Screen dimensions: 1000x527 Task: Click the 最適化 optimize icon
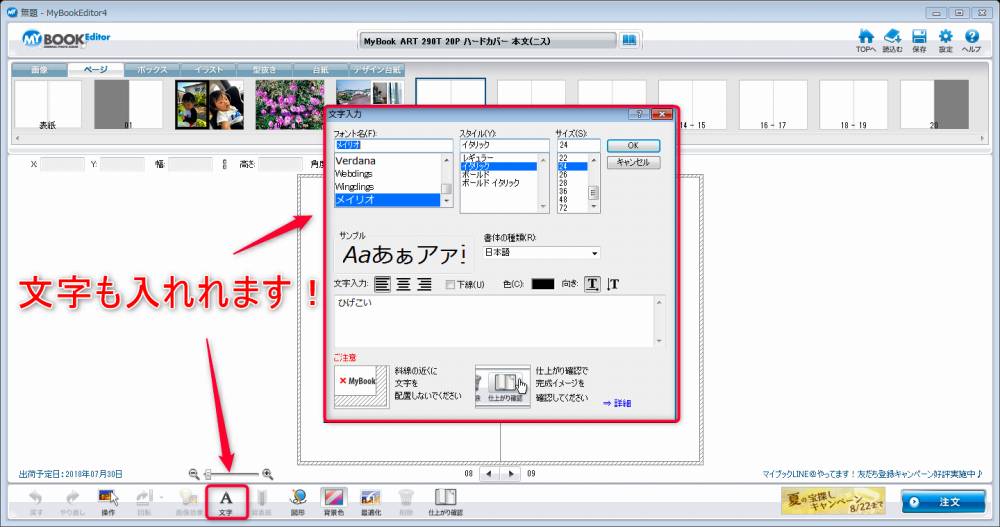(371, 502)
